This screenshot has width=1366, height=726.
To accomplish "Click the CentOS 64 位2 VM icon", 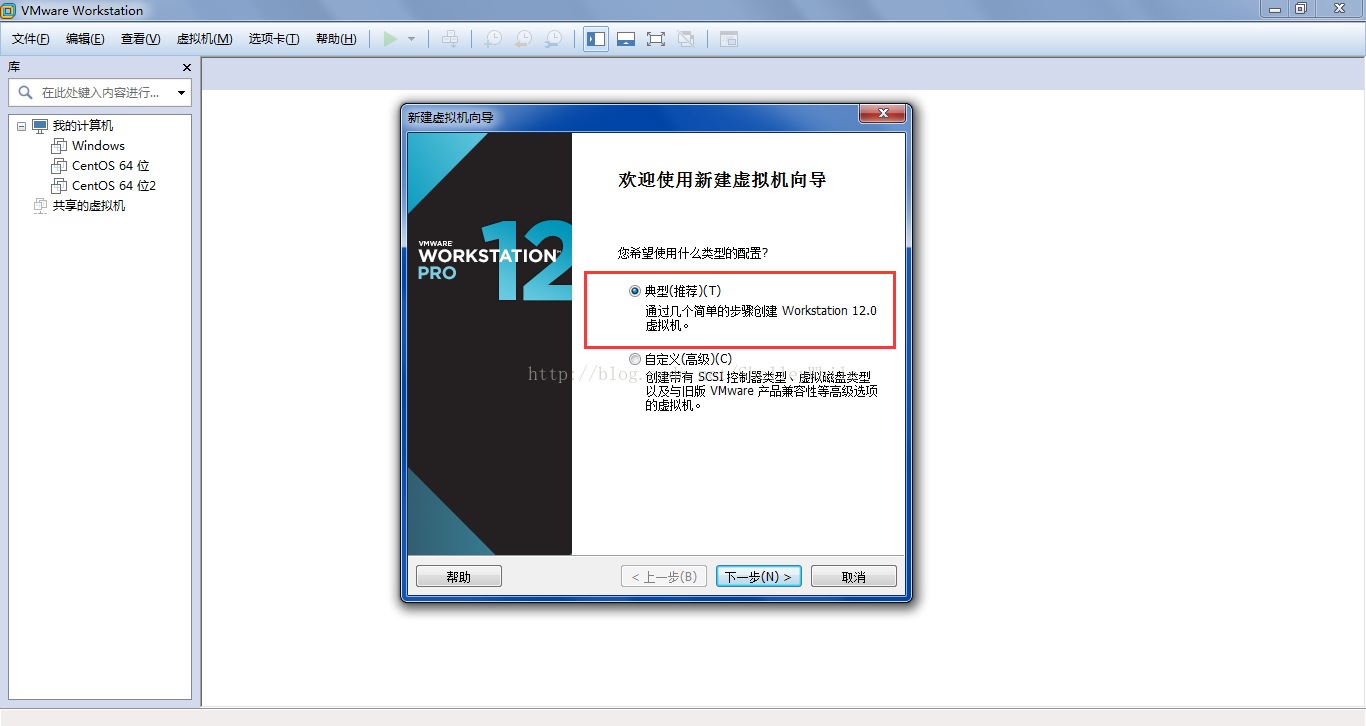I will coord(59,186).
